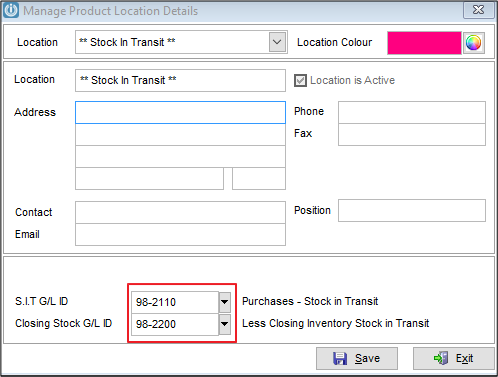498x377 pixels.
Task: Click the Save button
Action: point(357,358)
